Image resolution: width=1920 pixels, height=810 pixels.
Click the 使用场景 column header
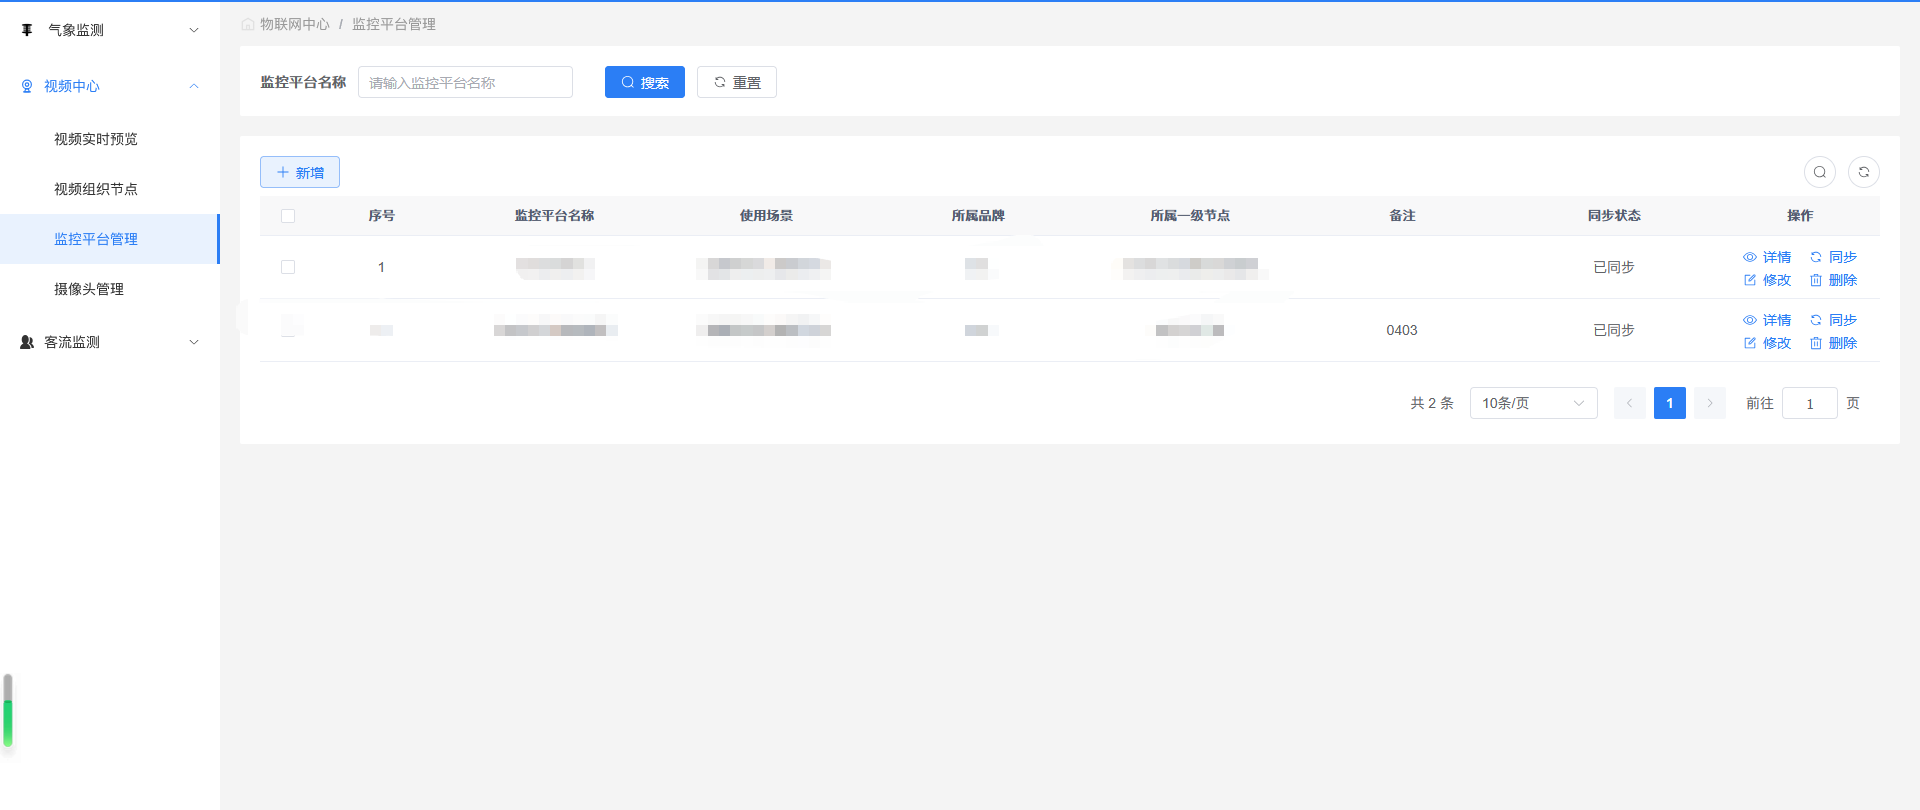coord(767,216)
